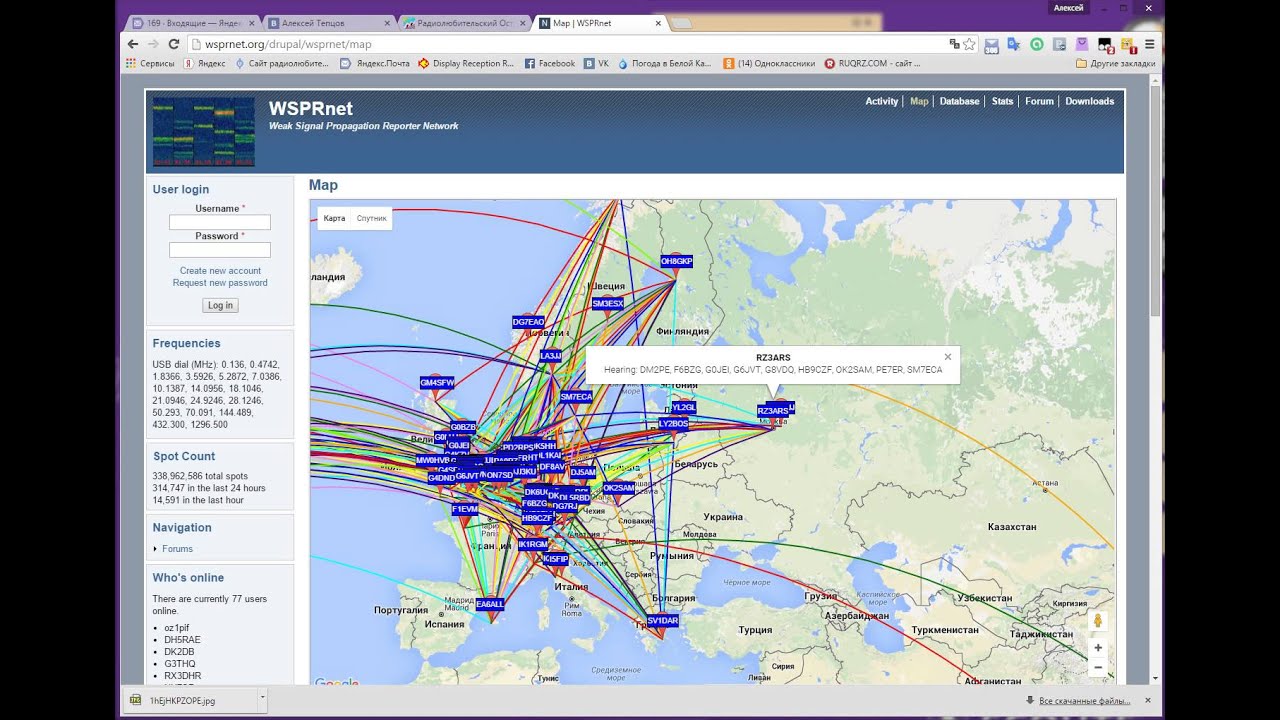
Task: Close the Map | WSPRnet tab
Action: tap(658, 22)
